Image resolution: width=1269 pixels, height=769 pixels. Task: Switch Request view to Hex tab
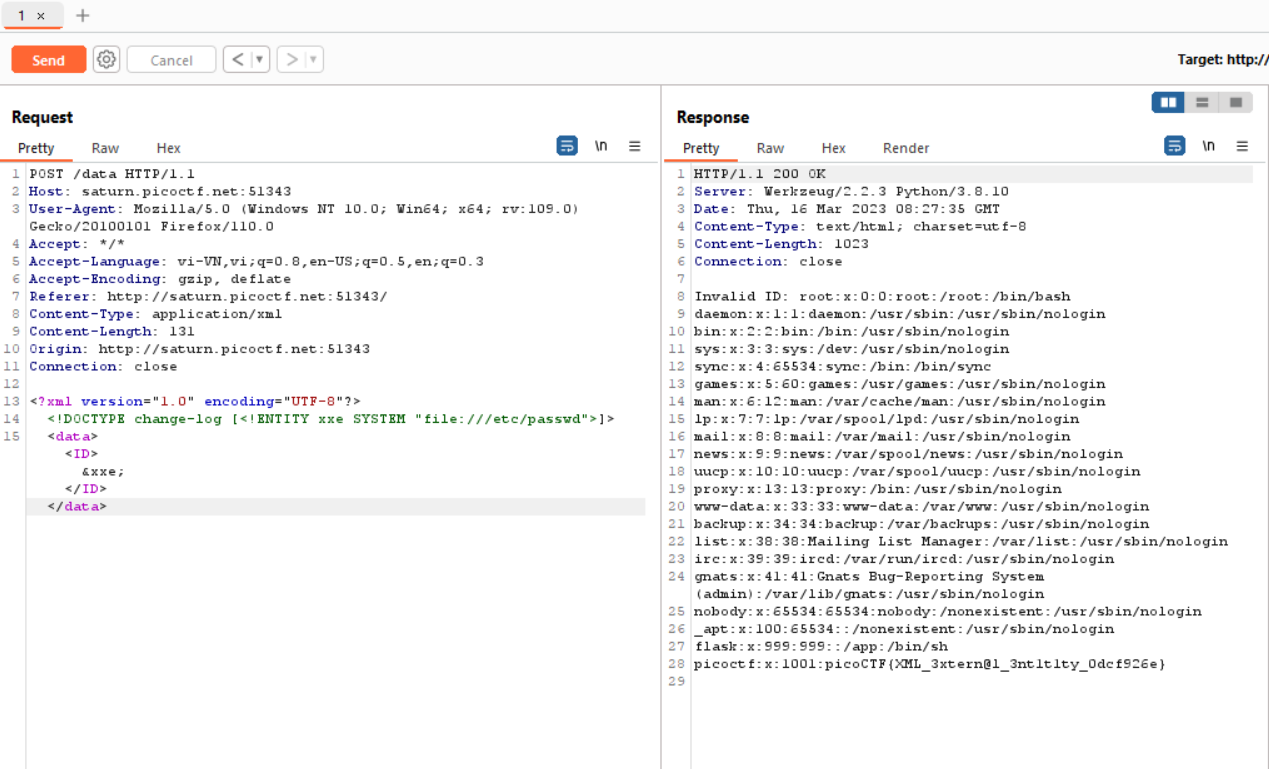(x=168, y=148)
